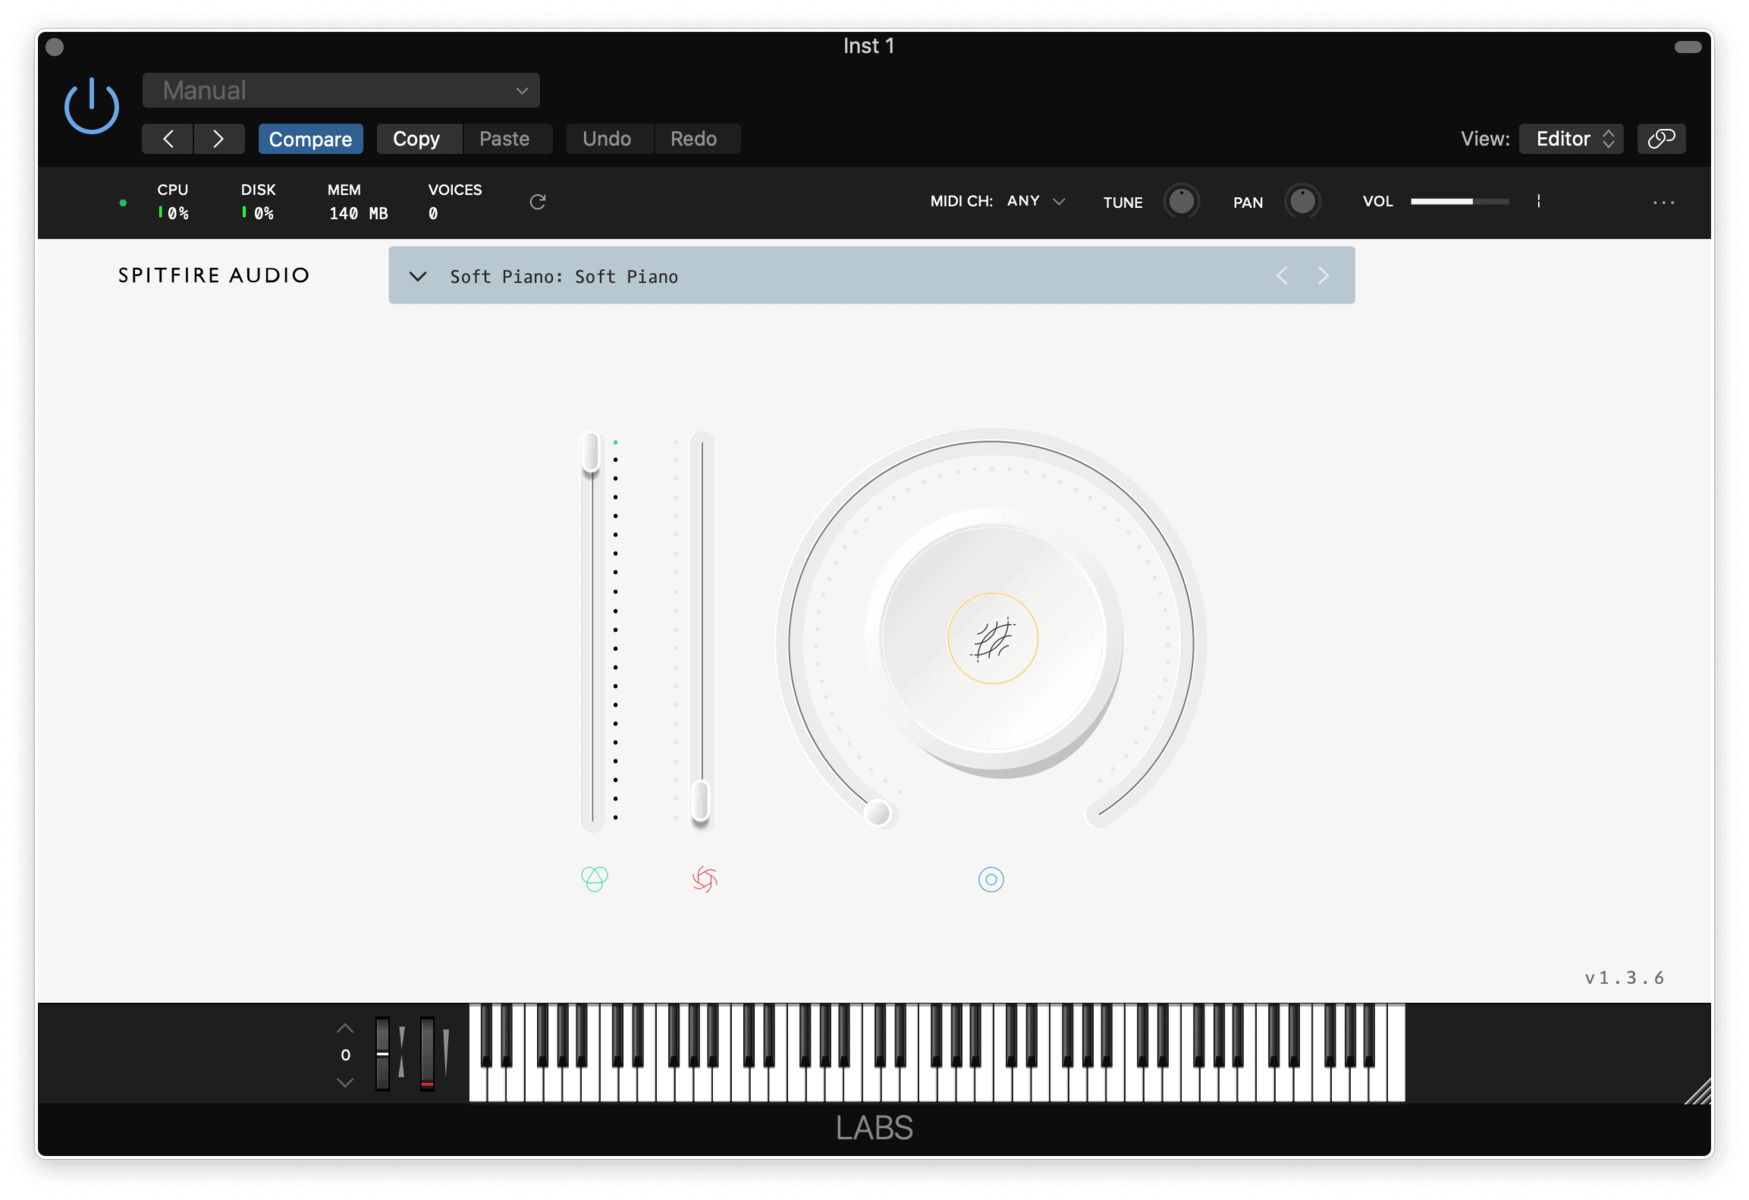Toggle the plugin power bypass button

coord(91,106)
